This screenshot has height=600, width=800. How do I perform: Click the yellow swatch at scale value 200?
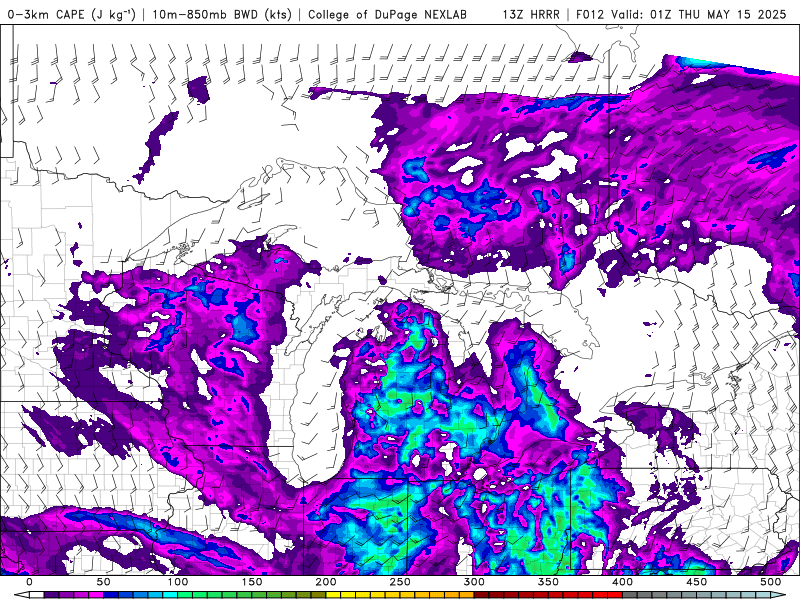click(333, 595)
